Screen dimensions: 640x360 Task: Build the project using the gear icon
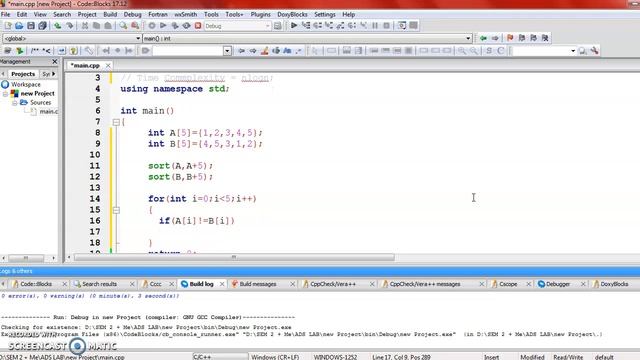pyautogui.click(x=152, y=26)
